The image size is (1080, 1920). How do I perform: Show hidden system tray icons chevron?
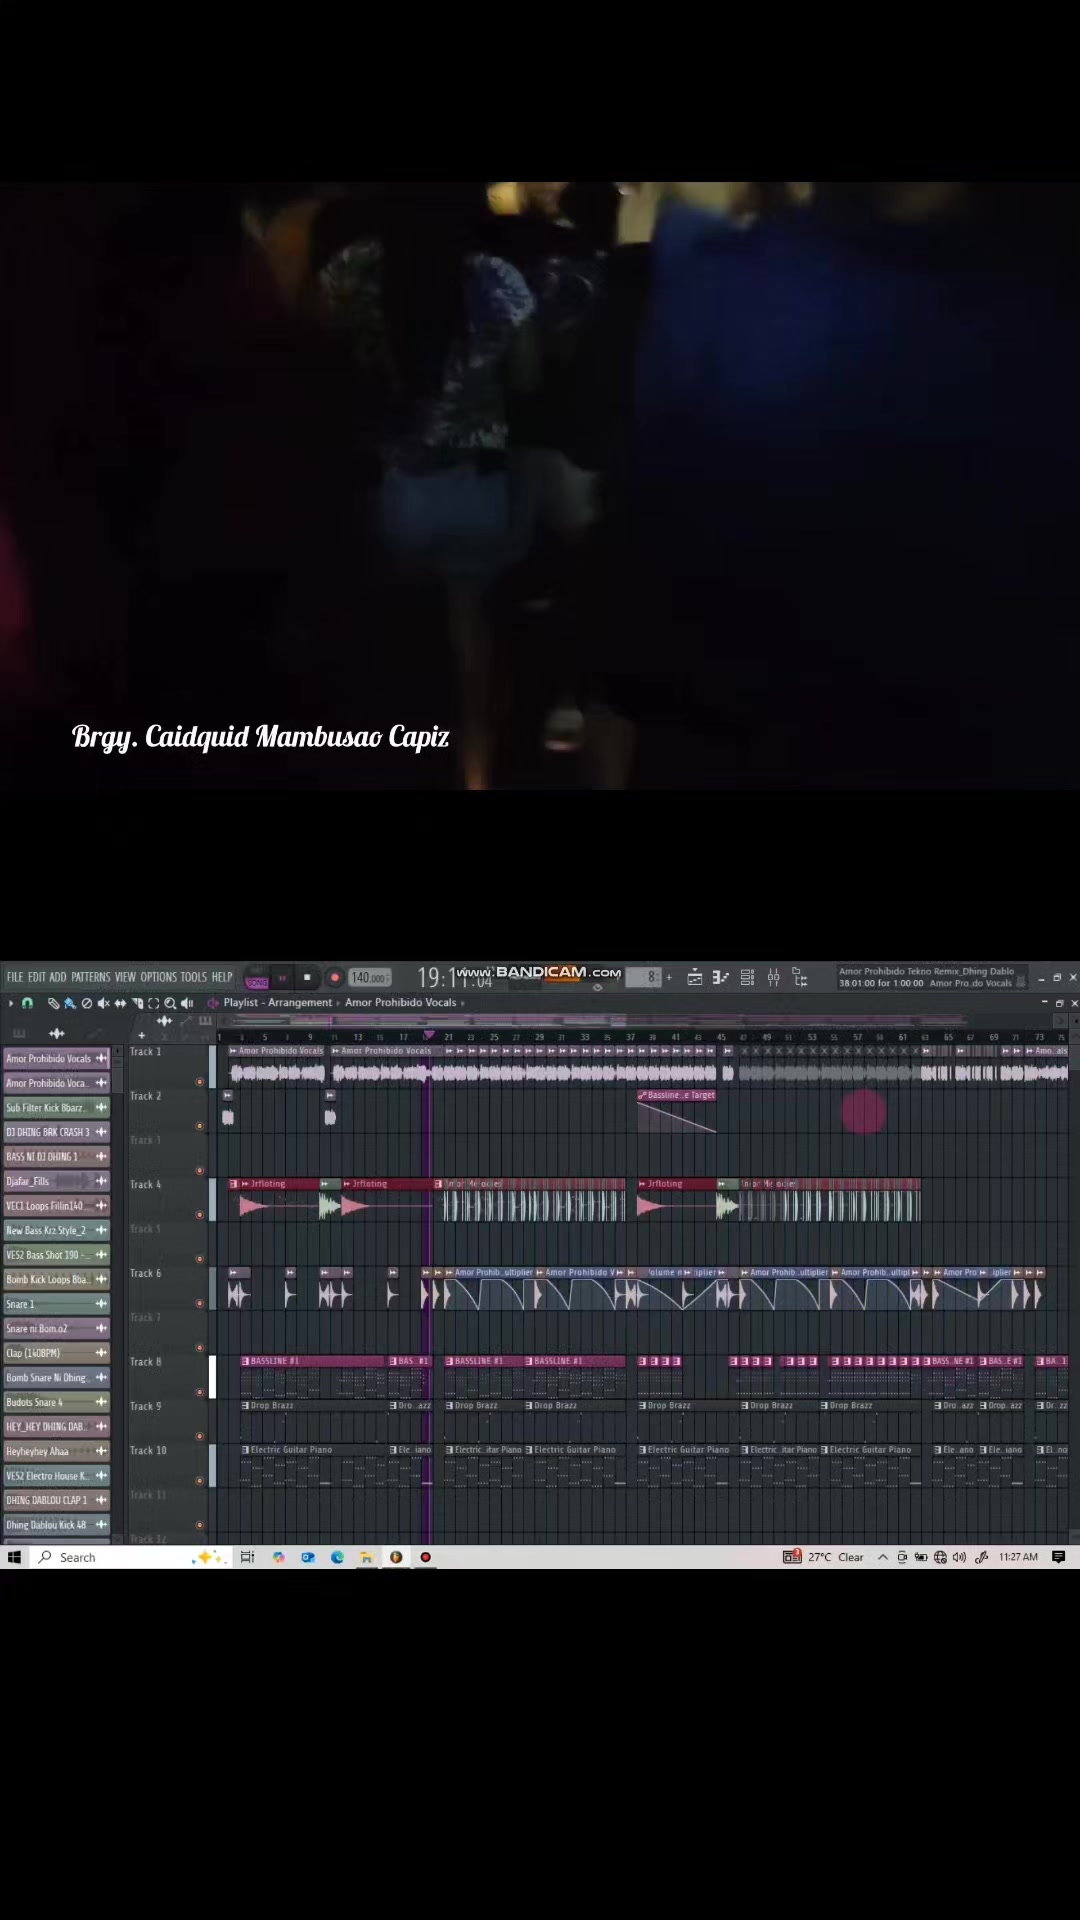[x=883, y=1557]
